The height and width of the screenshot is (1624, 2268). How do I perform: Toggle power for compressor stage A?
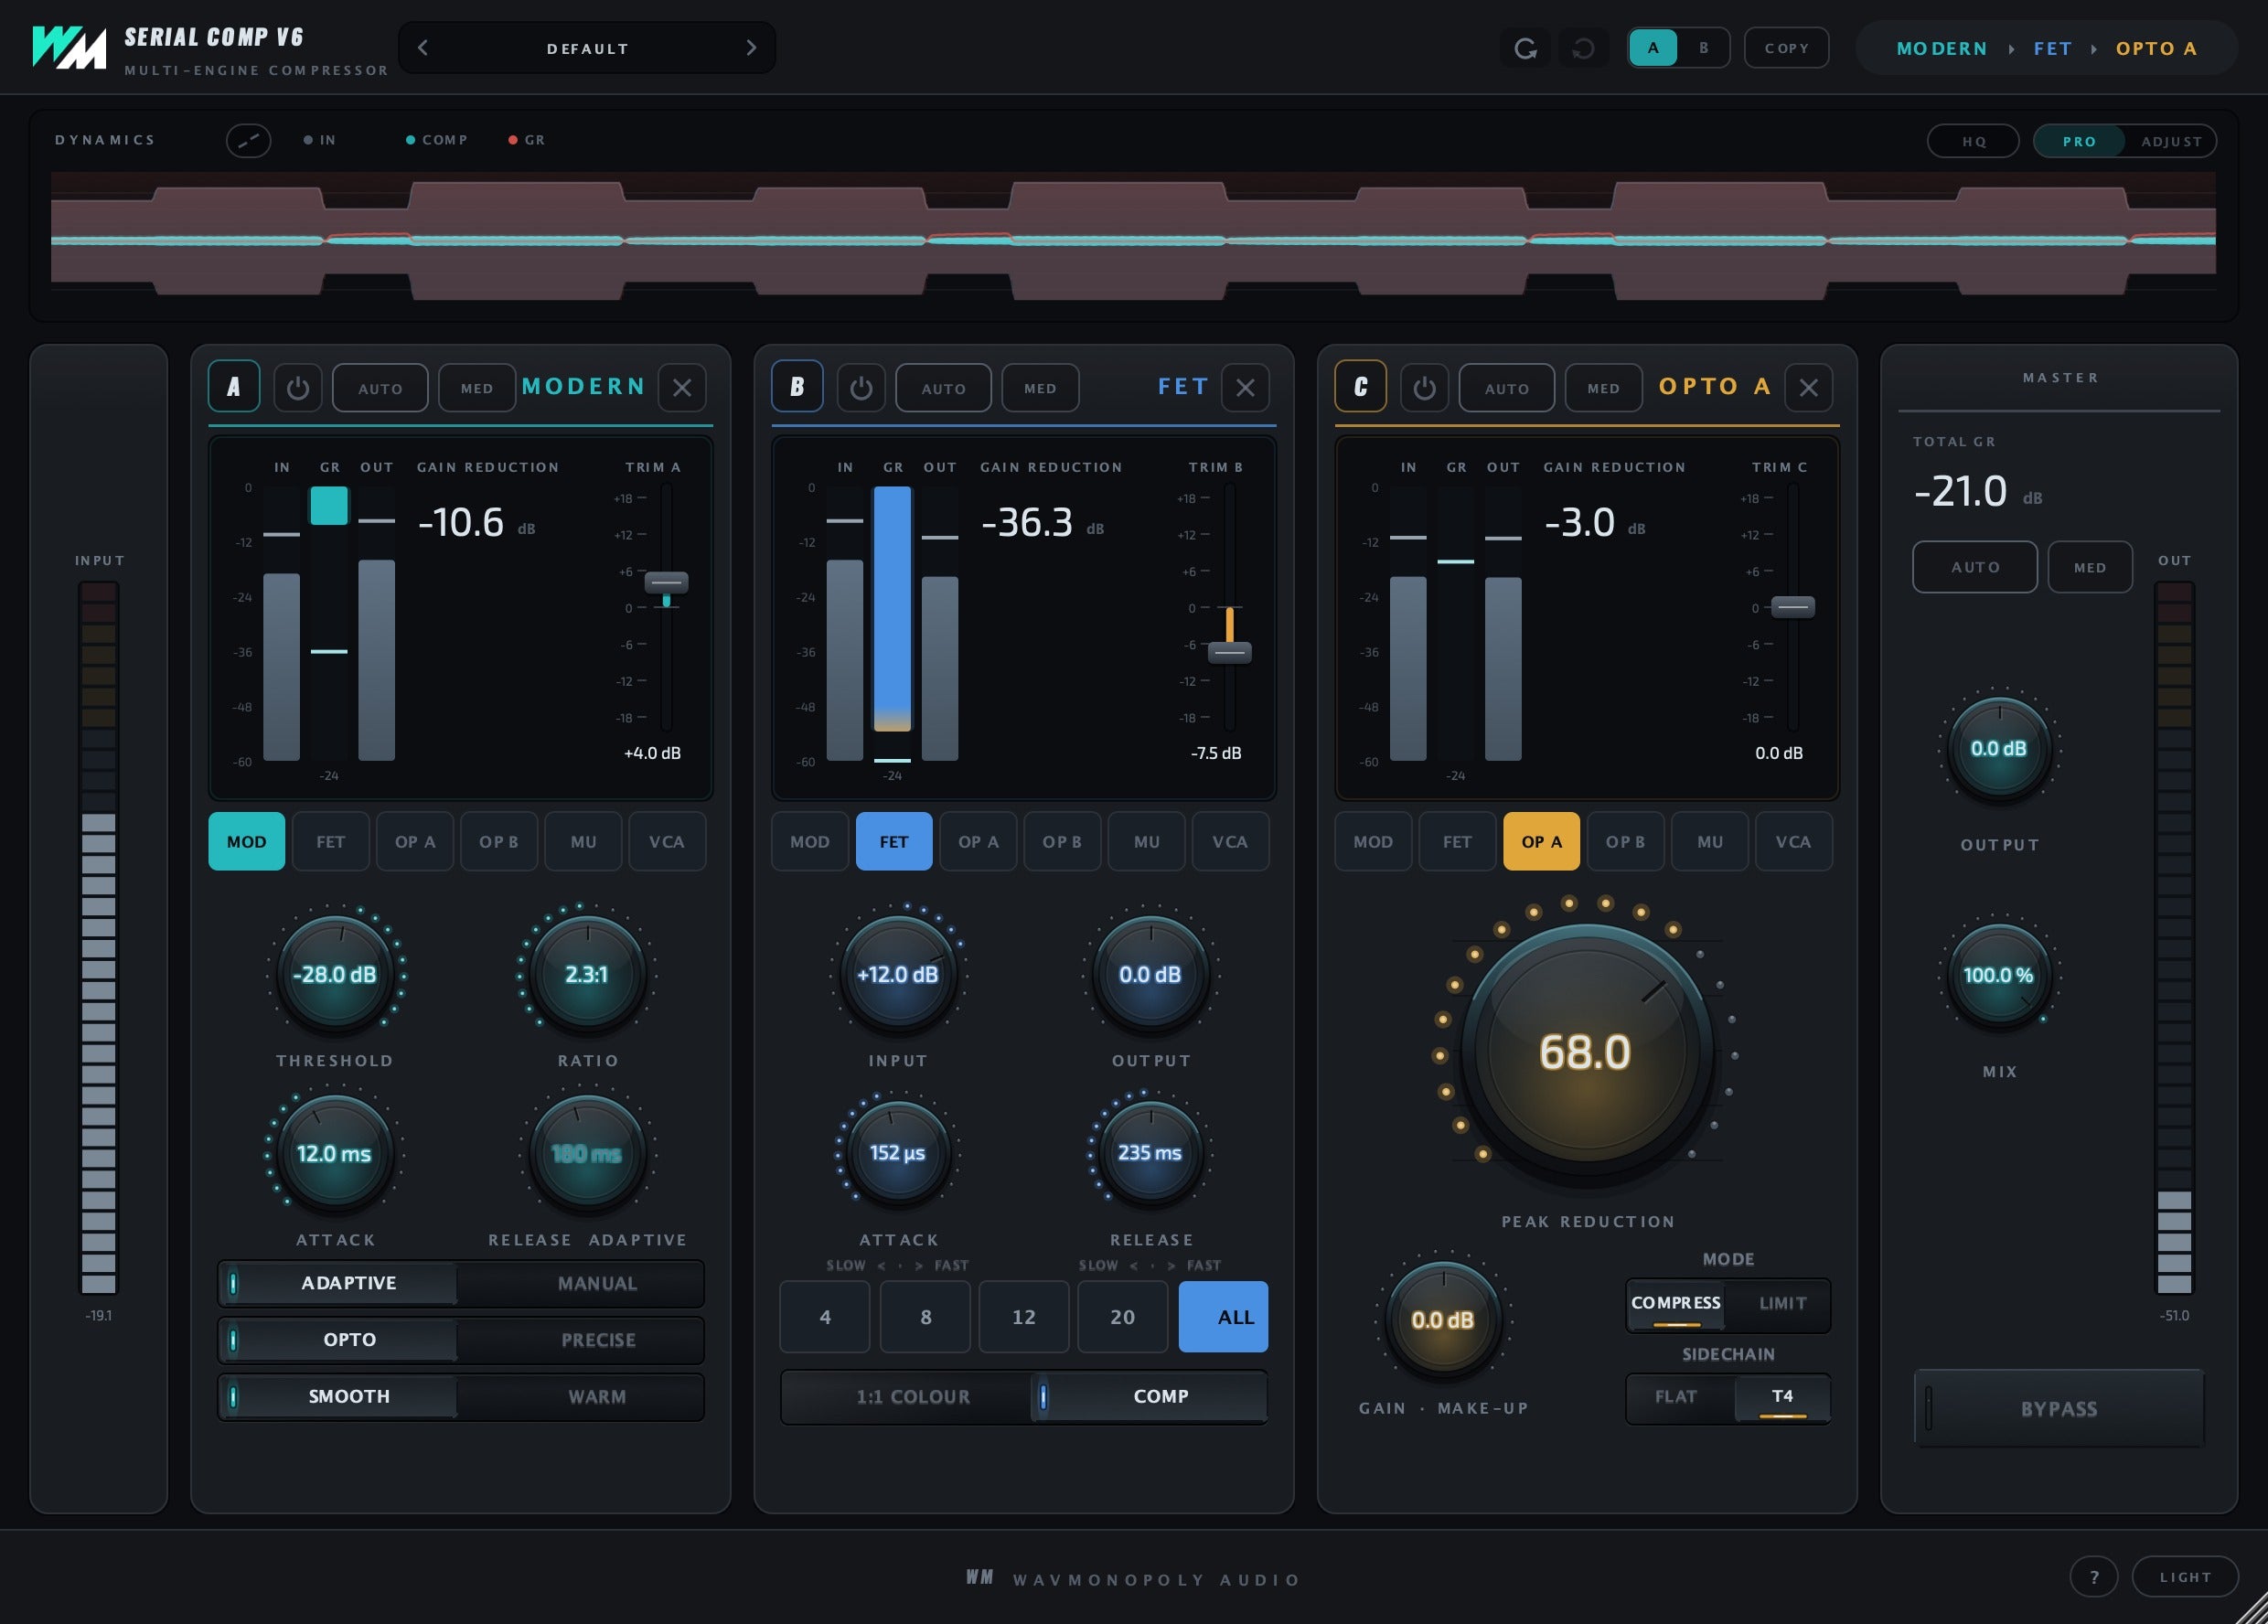tap(297, 387)
